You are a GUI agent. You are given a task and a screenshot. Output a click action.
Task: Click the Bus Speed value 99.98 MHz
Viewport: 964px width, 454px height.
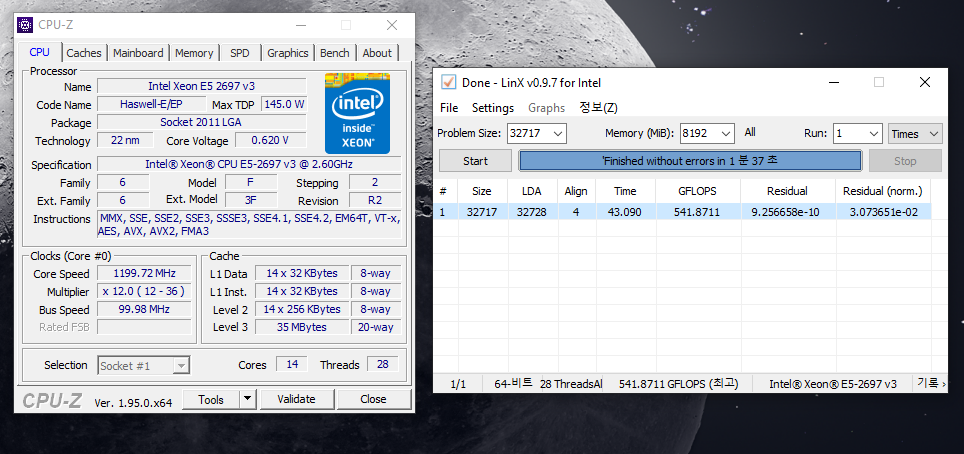[x=144, y=309]
